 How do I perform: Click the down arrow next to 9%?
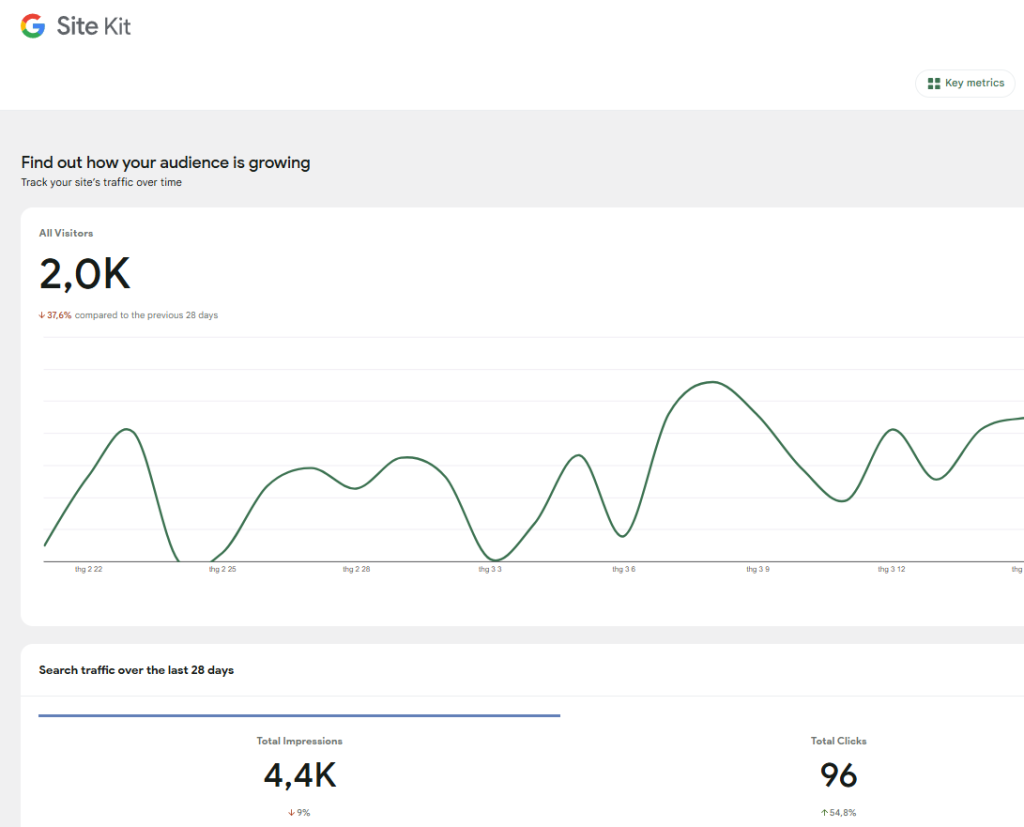click(x=291, y=813)
